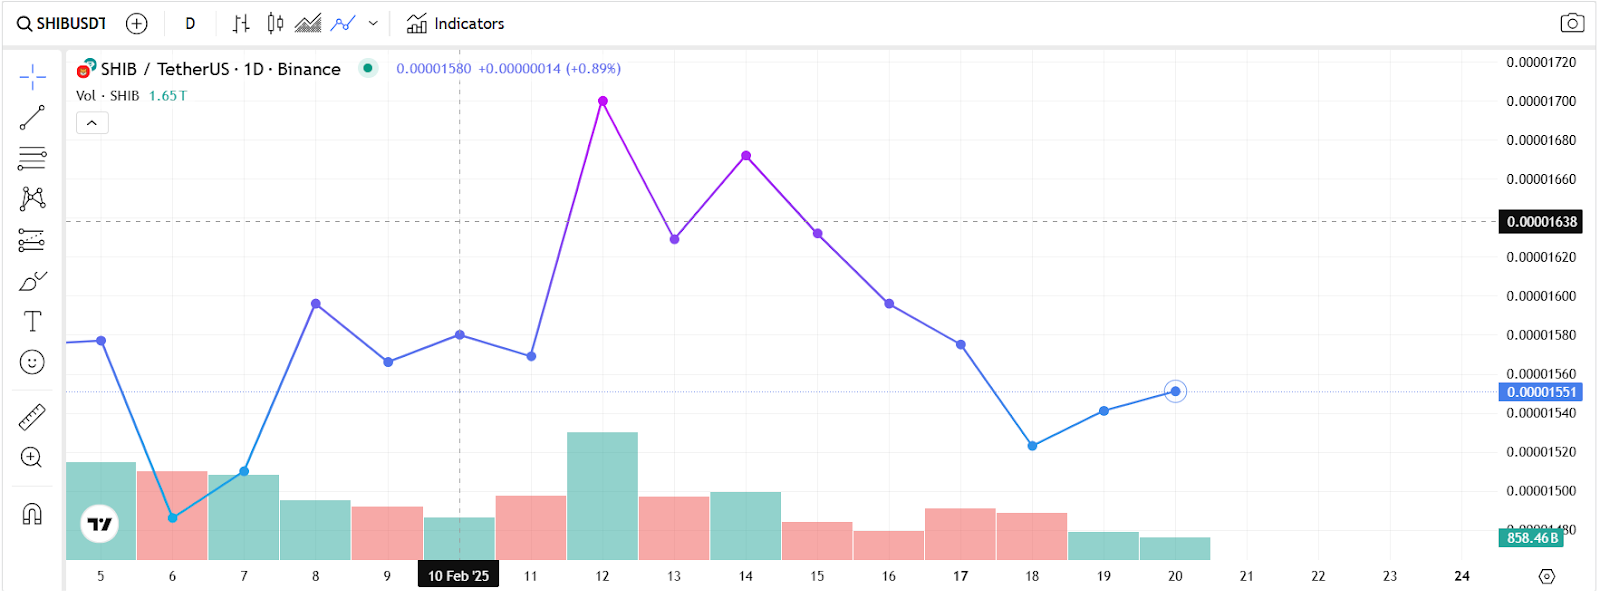Toggle magnet mode for drawings
Screen dimensions: 1600x608
32,514
